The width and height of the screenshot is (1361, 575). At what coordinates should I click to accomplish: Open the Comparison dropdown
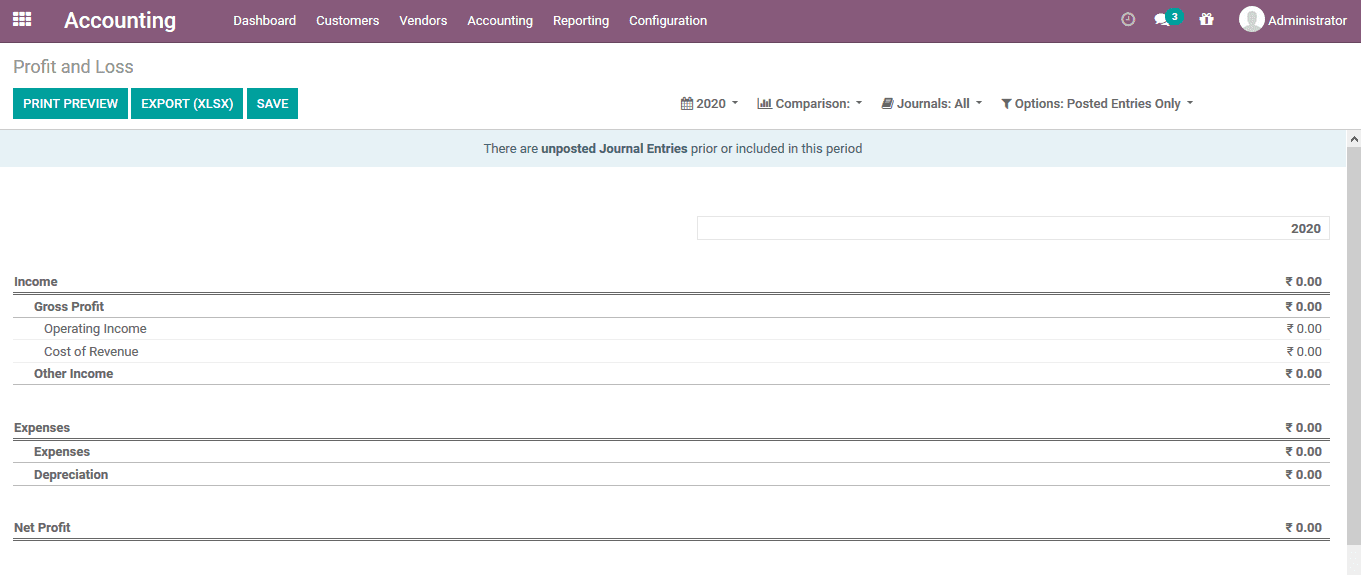click(810, 104)
